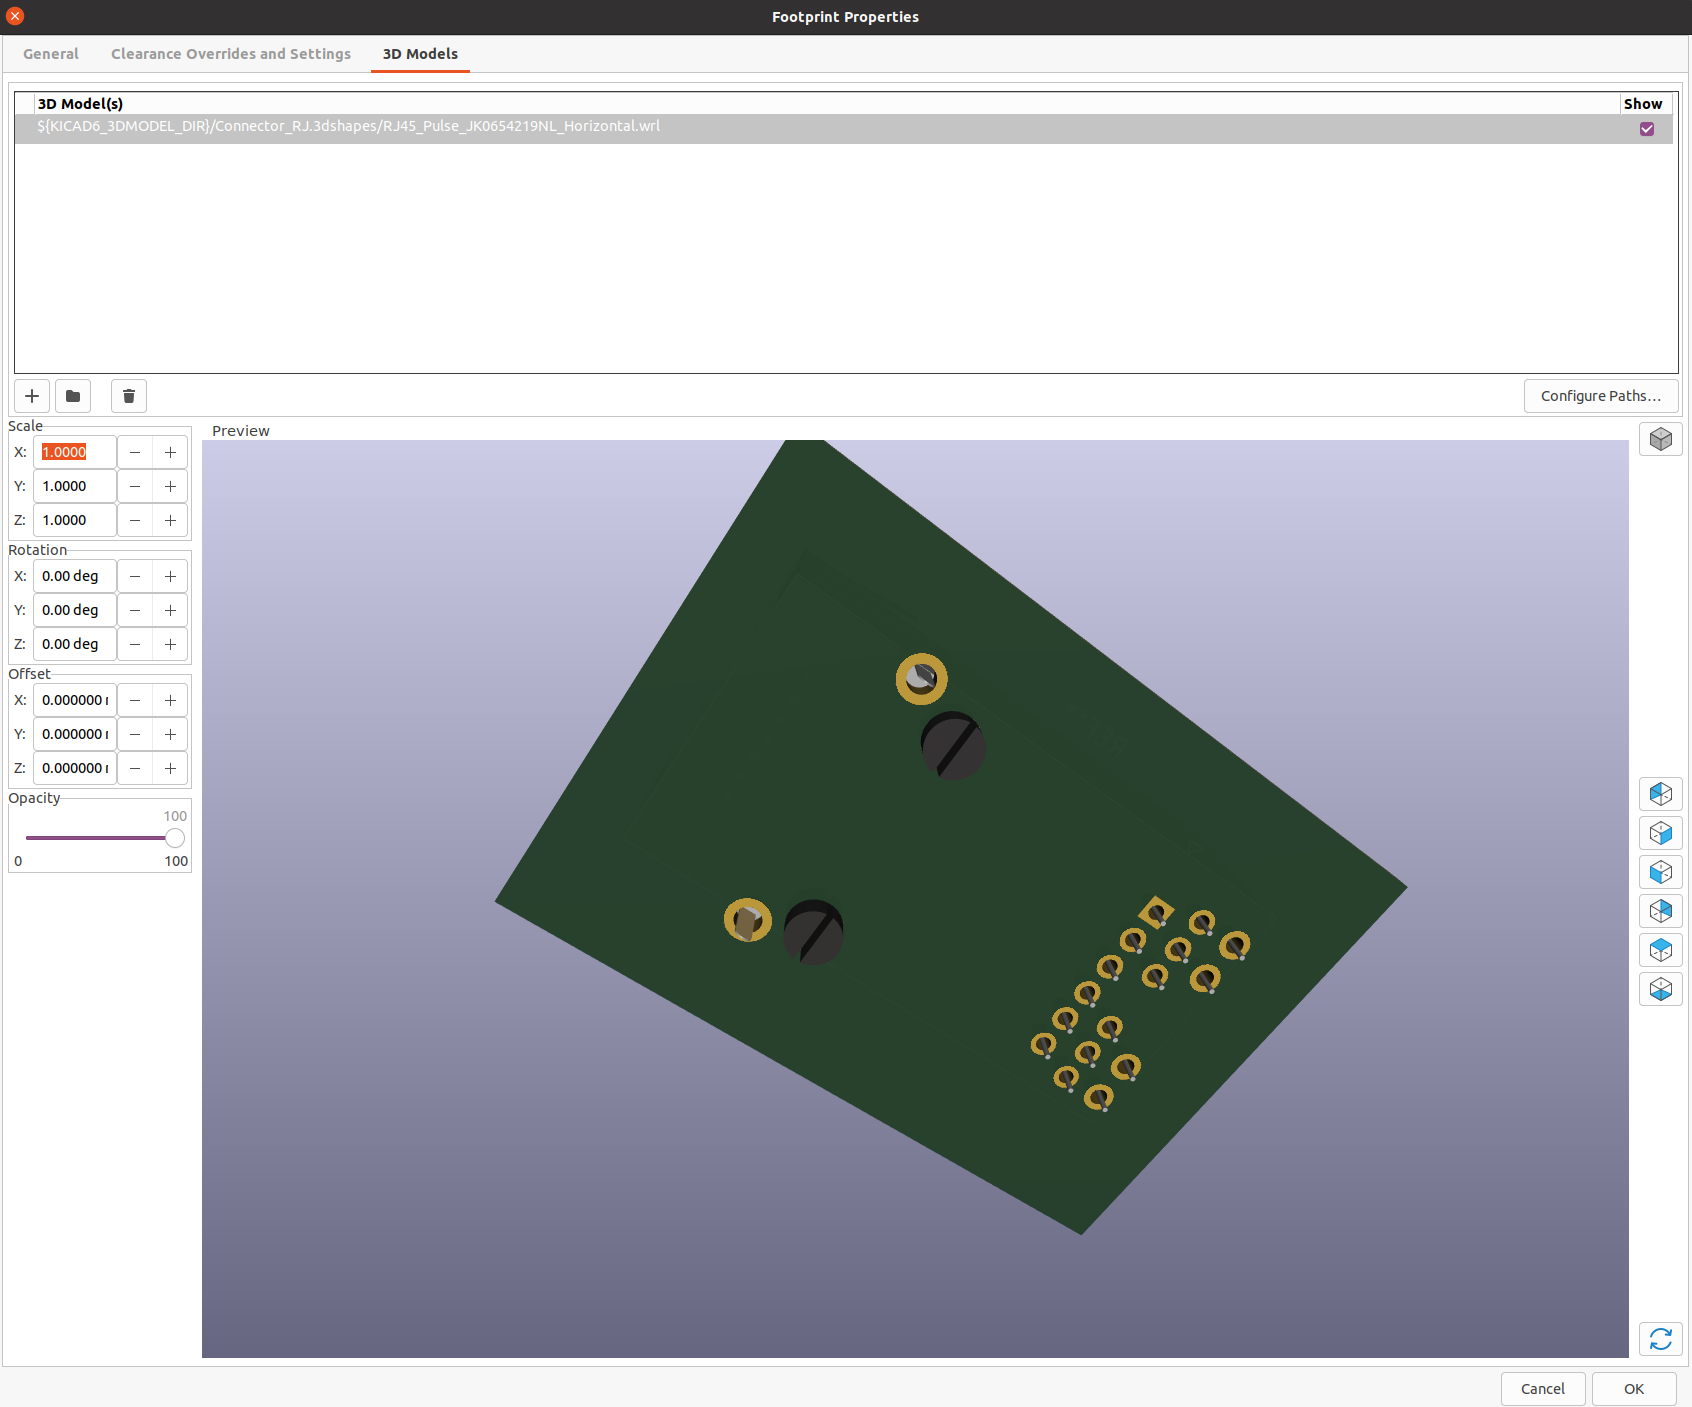This screenshot has height=1407, width=1692.
Task: Switch preview to front view
Action: coord(1660,872)
